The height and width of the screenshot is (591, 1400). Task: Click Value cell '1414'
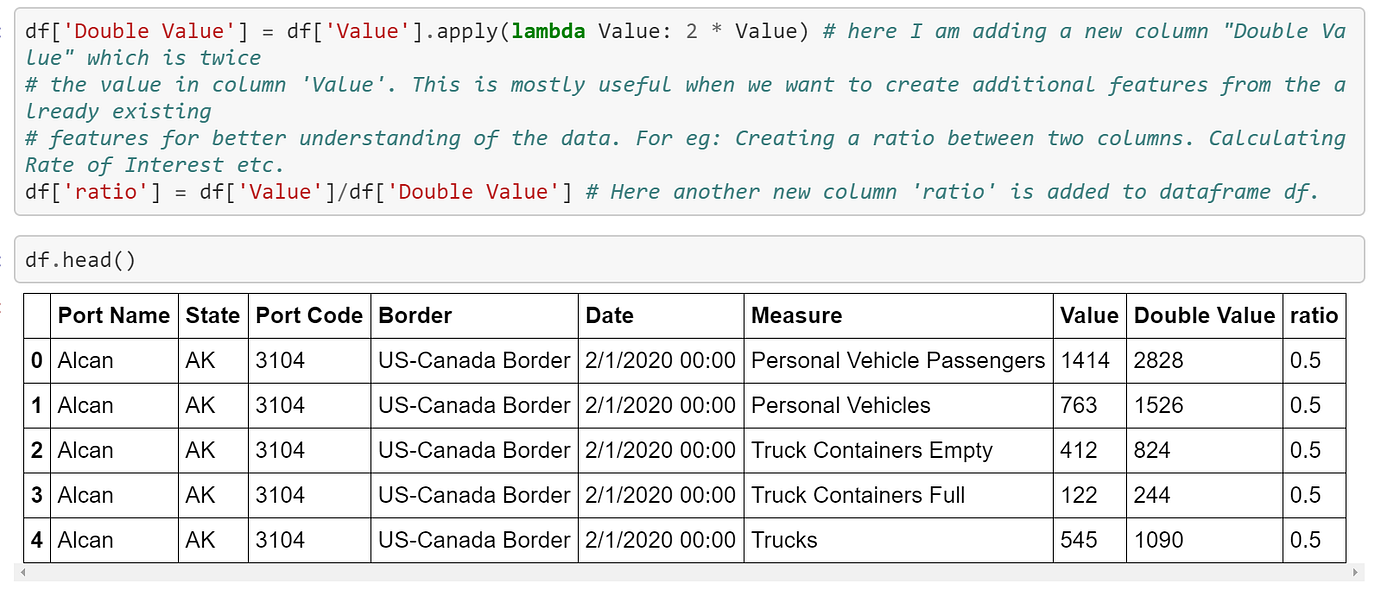[1089, 360]
